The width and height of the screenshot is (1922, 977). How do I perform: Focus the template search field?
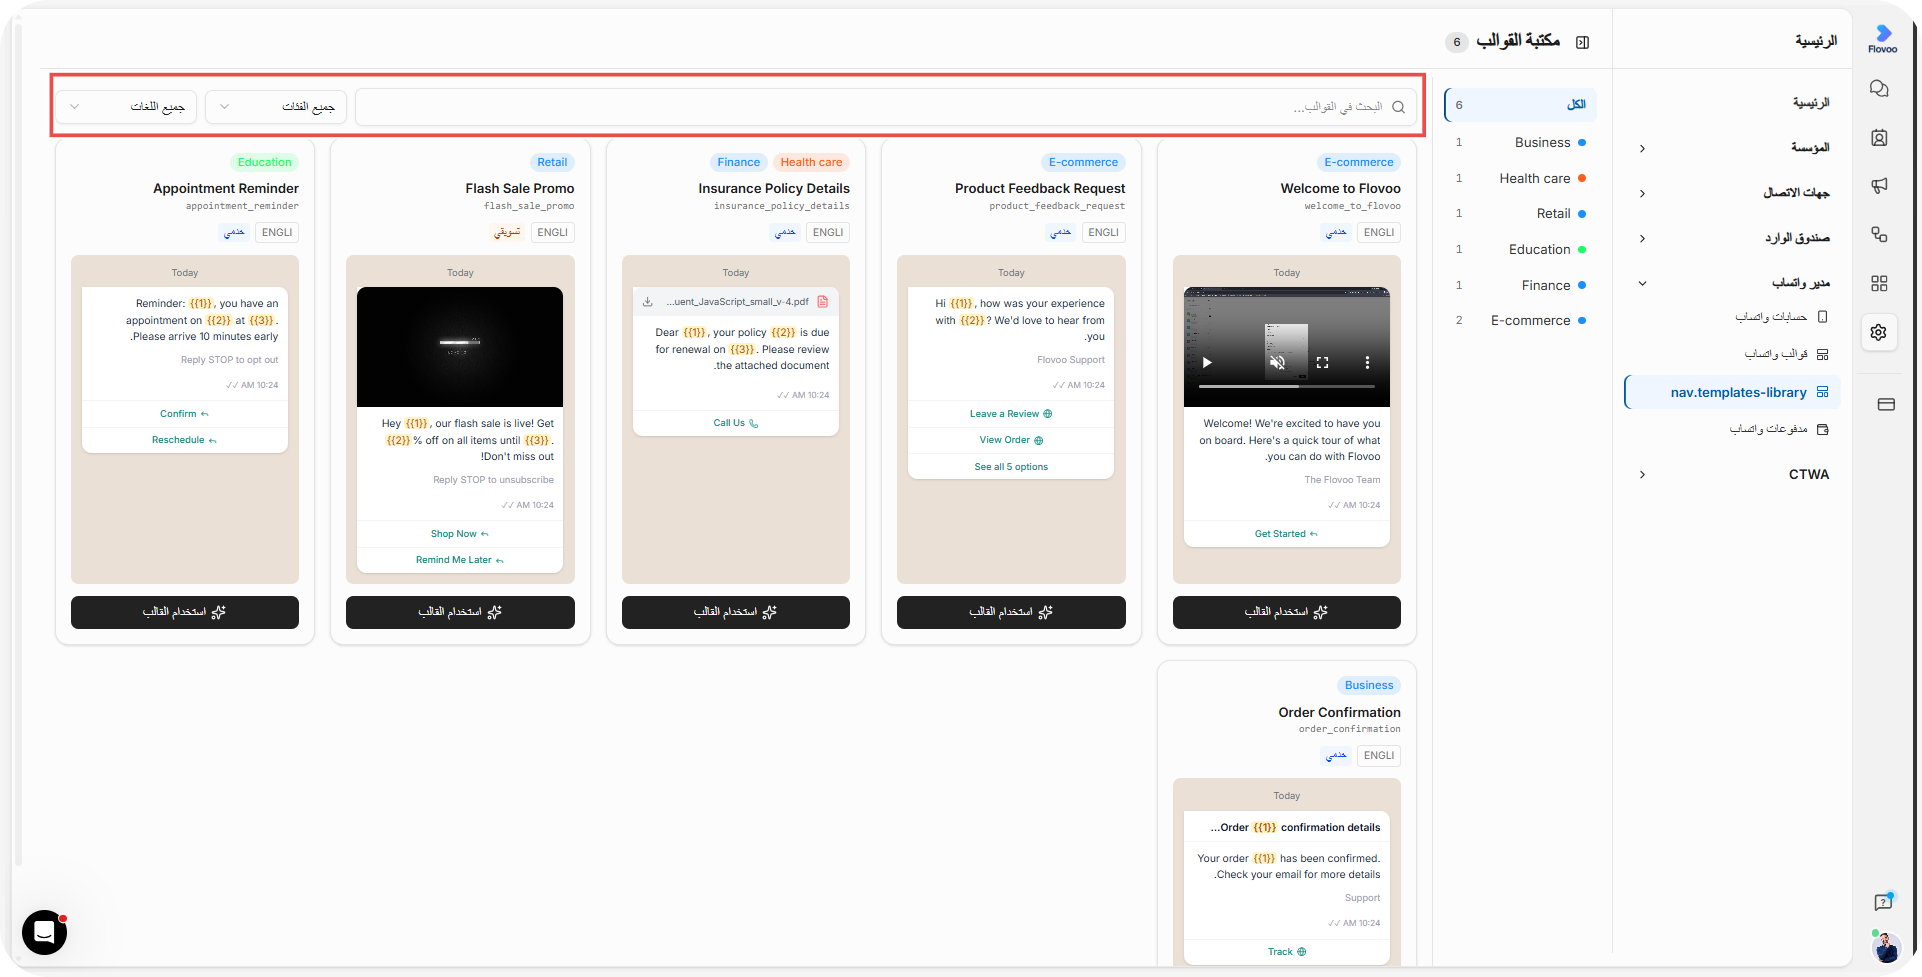(x=886, y=107)
